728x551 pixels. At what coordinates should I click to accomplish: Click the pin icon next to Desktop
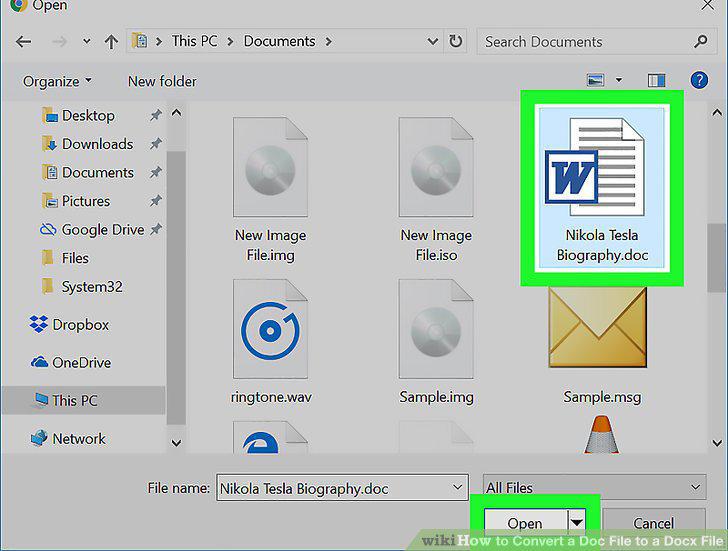[156, 115]
